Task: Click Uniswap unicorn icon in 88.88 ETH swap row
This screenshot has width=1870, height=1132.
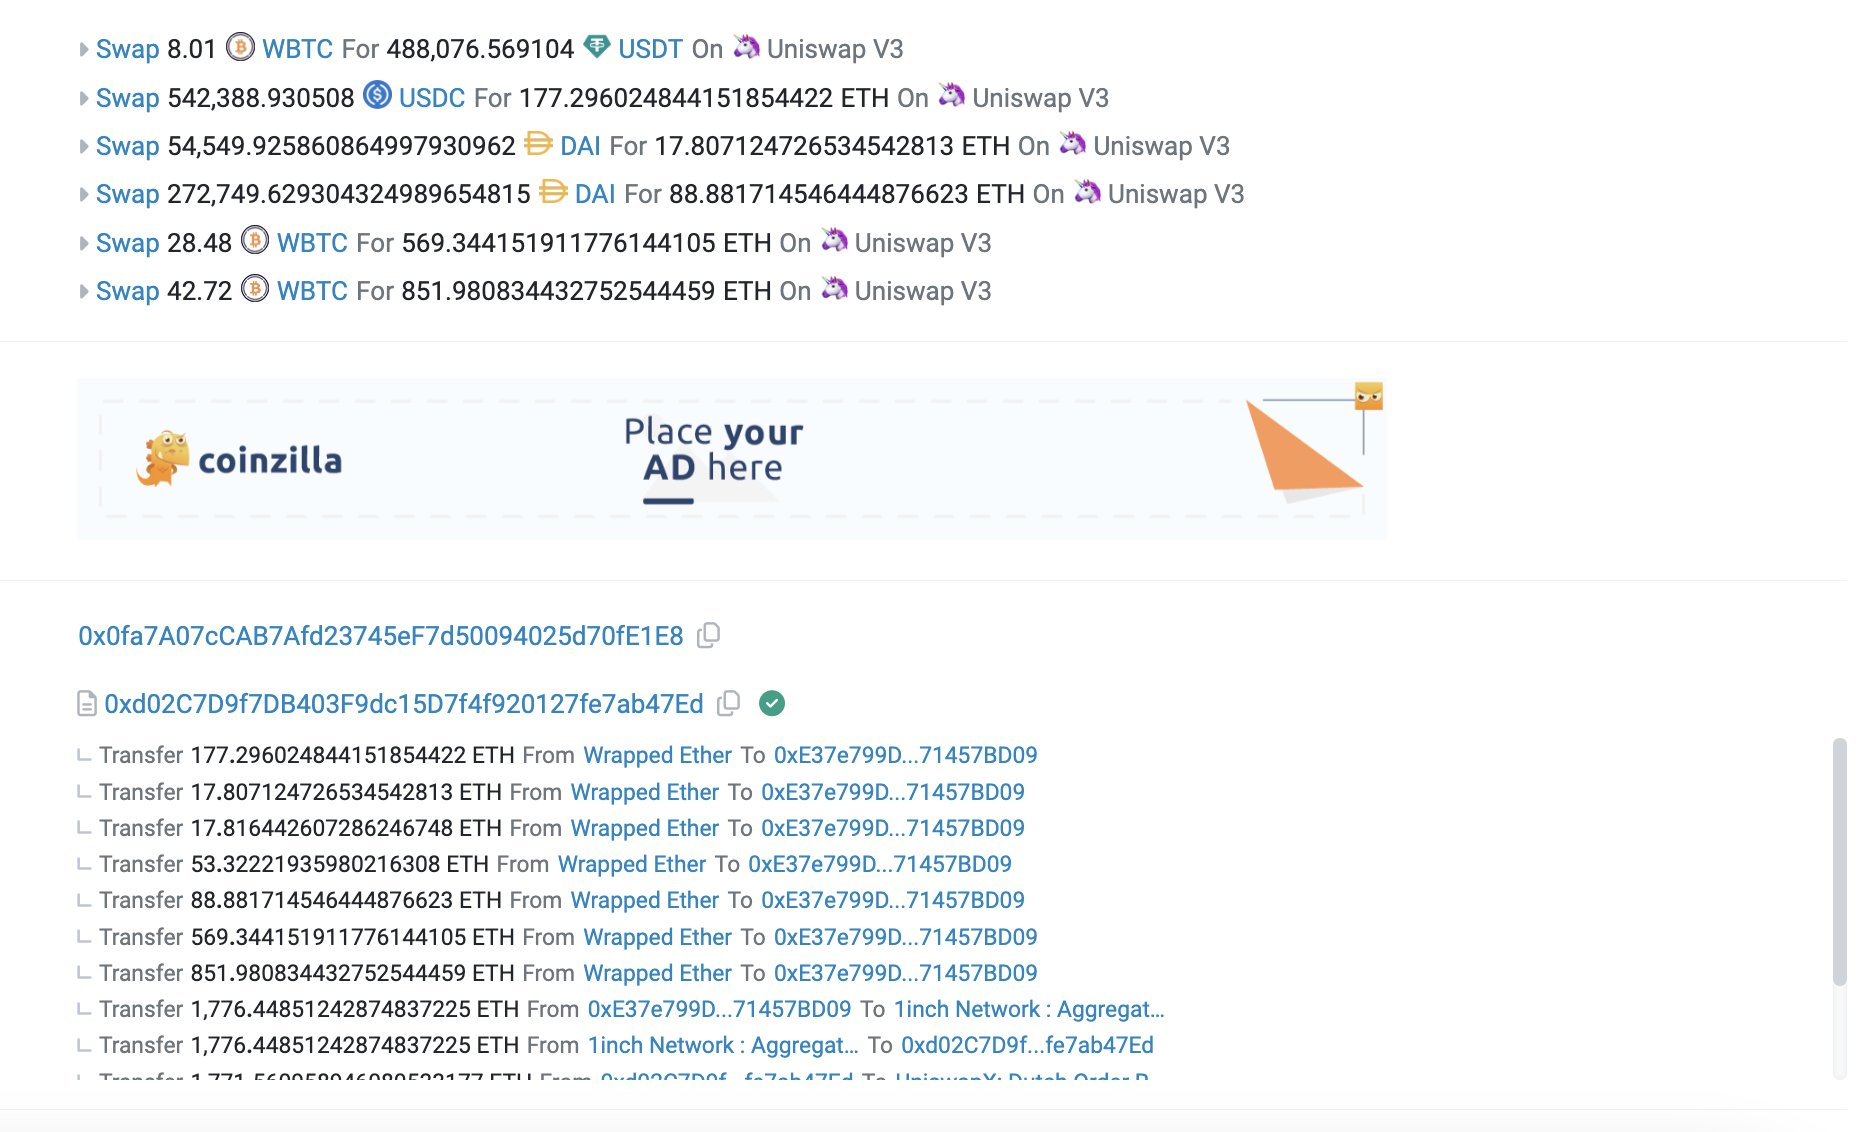Action: [1088, 191]
